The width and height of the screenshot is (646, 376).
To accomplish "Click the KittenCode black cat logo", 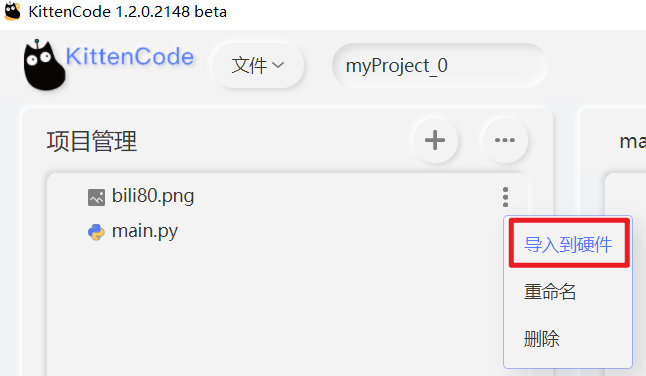I will (x=44, y=65).
